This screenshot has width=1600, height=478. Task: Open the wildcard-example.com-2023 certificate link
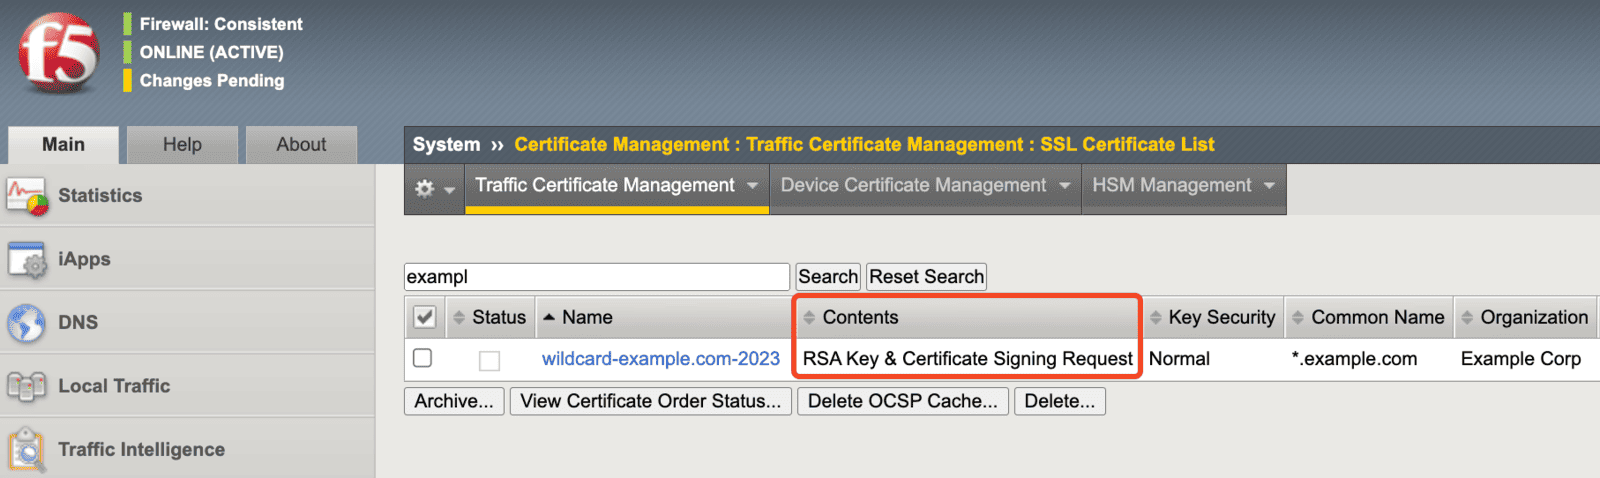661,359
